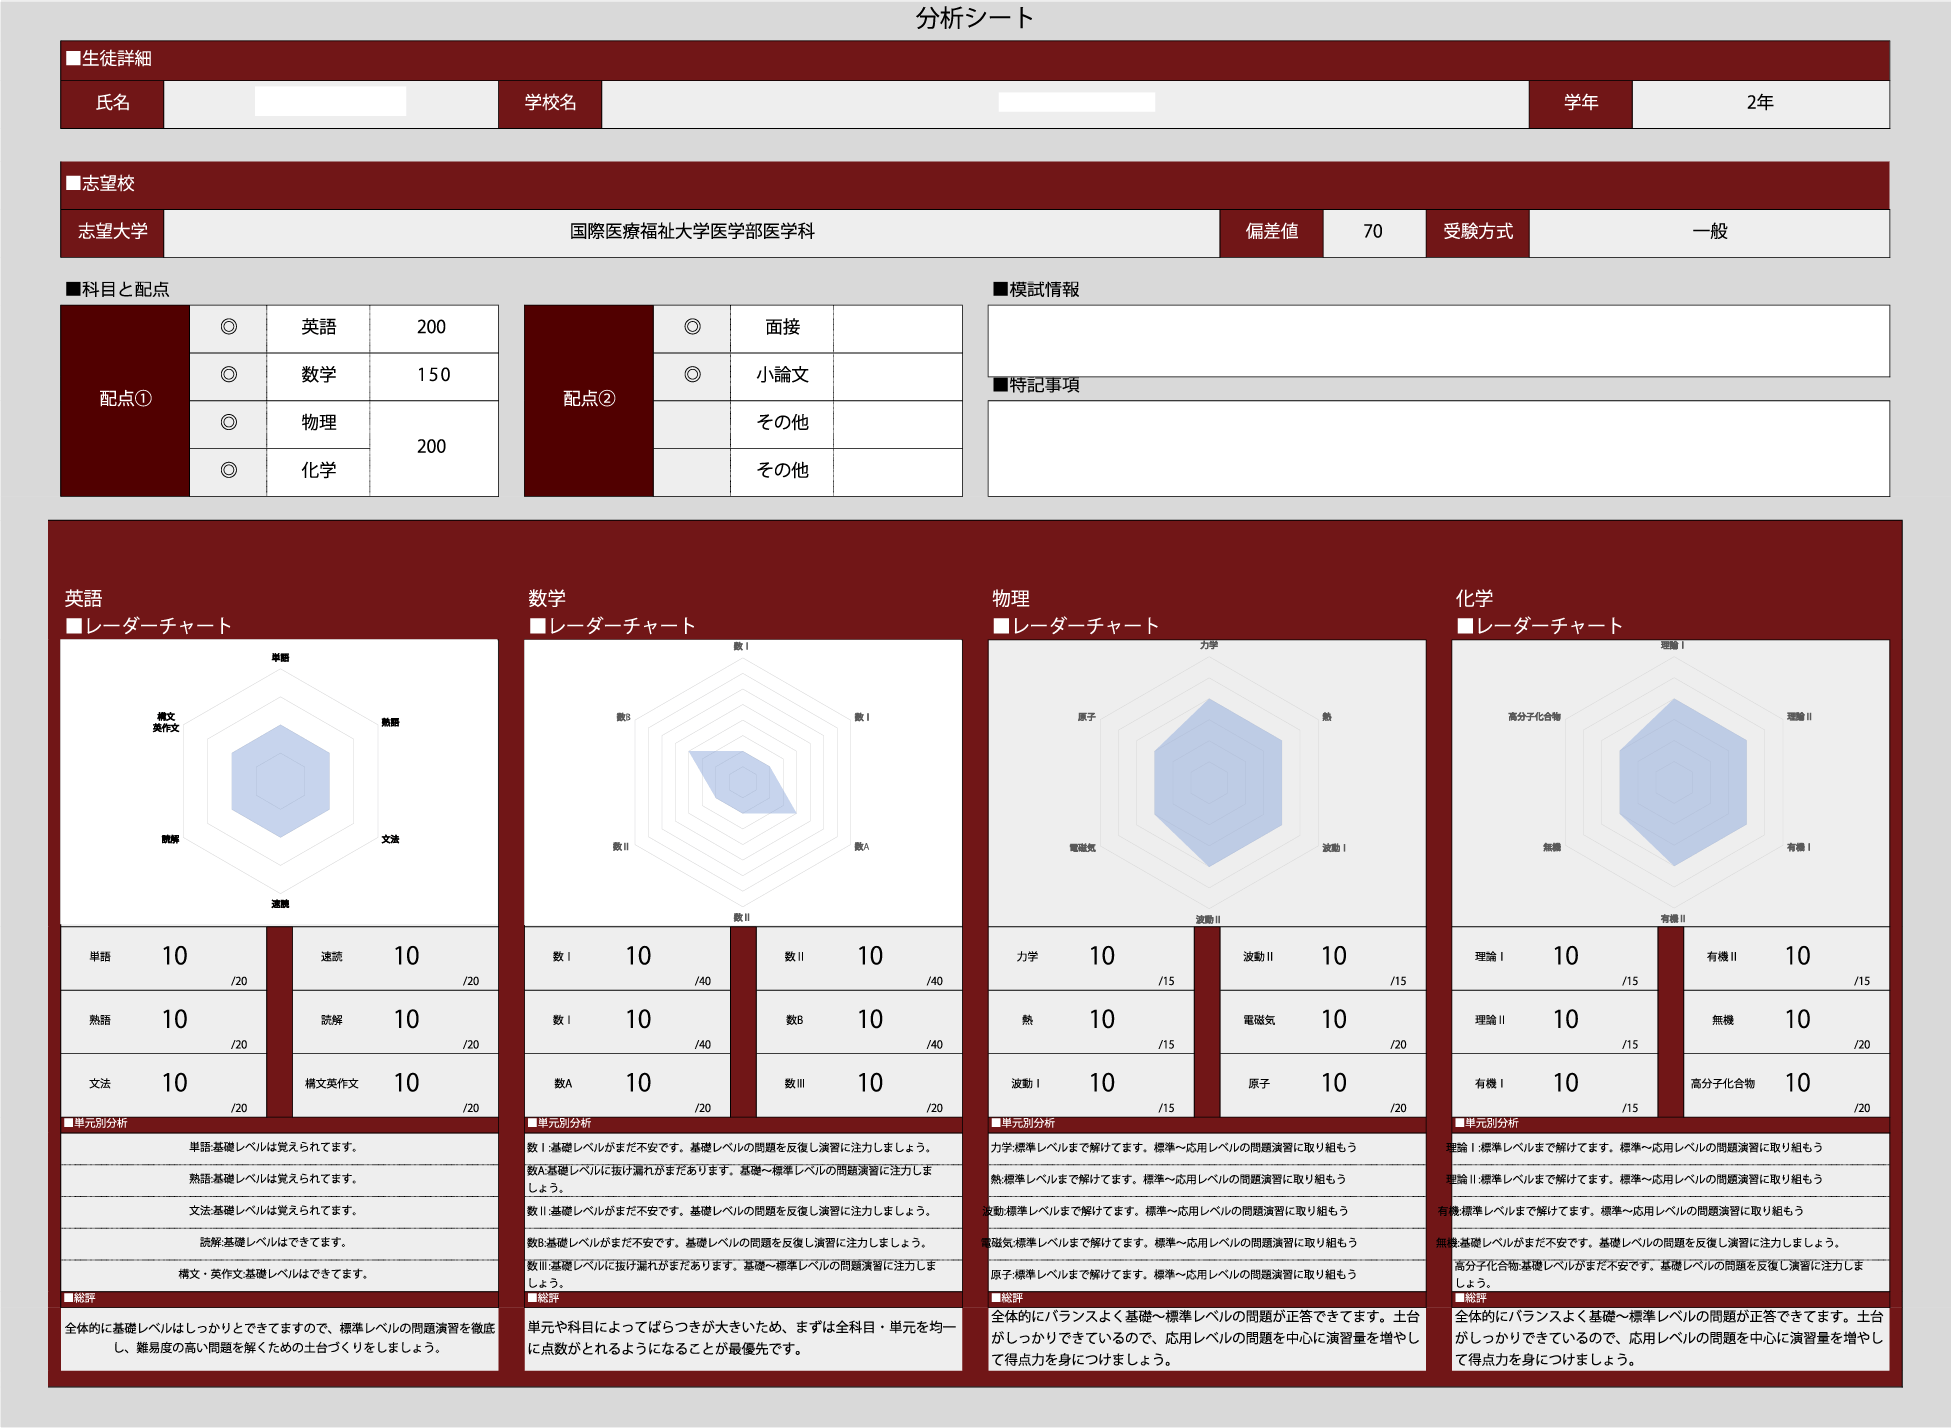Click the 化学 radar chart

(x=1670, y=782)
